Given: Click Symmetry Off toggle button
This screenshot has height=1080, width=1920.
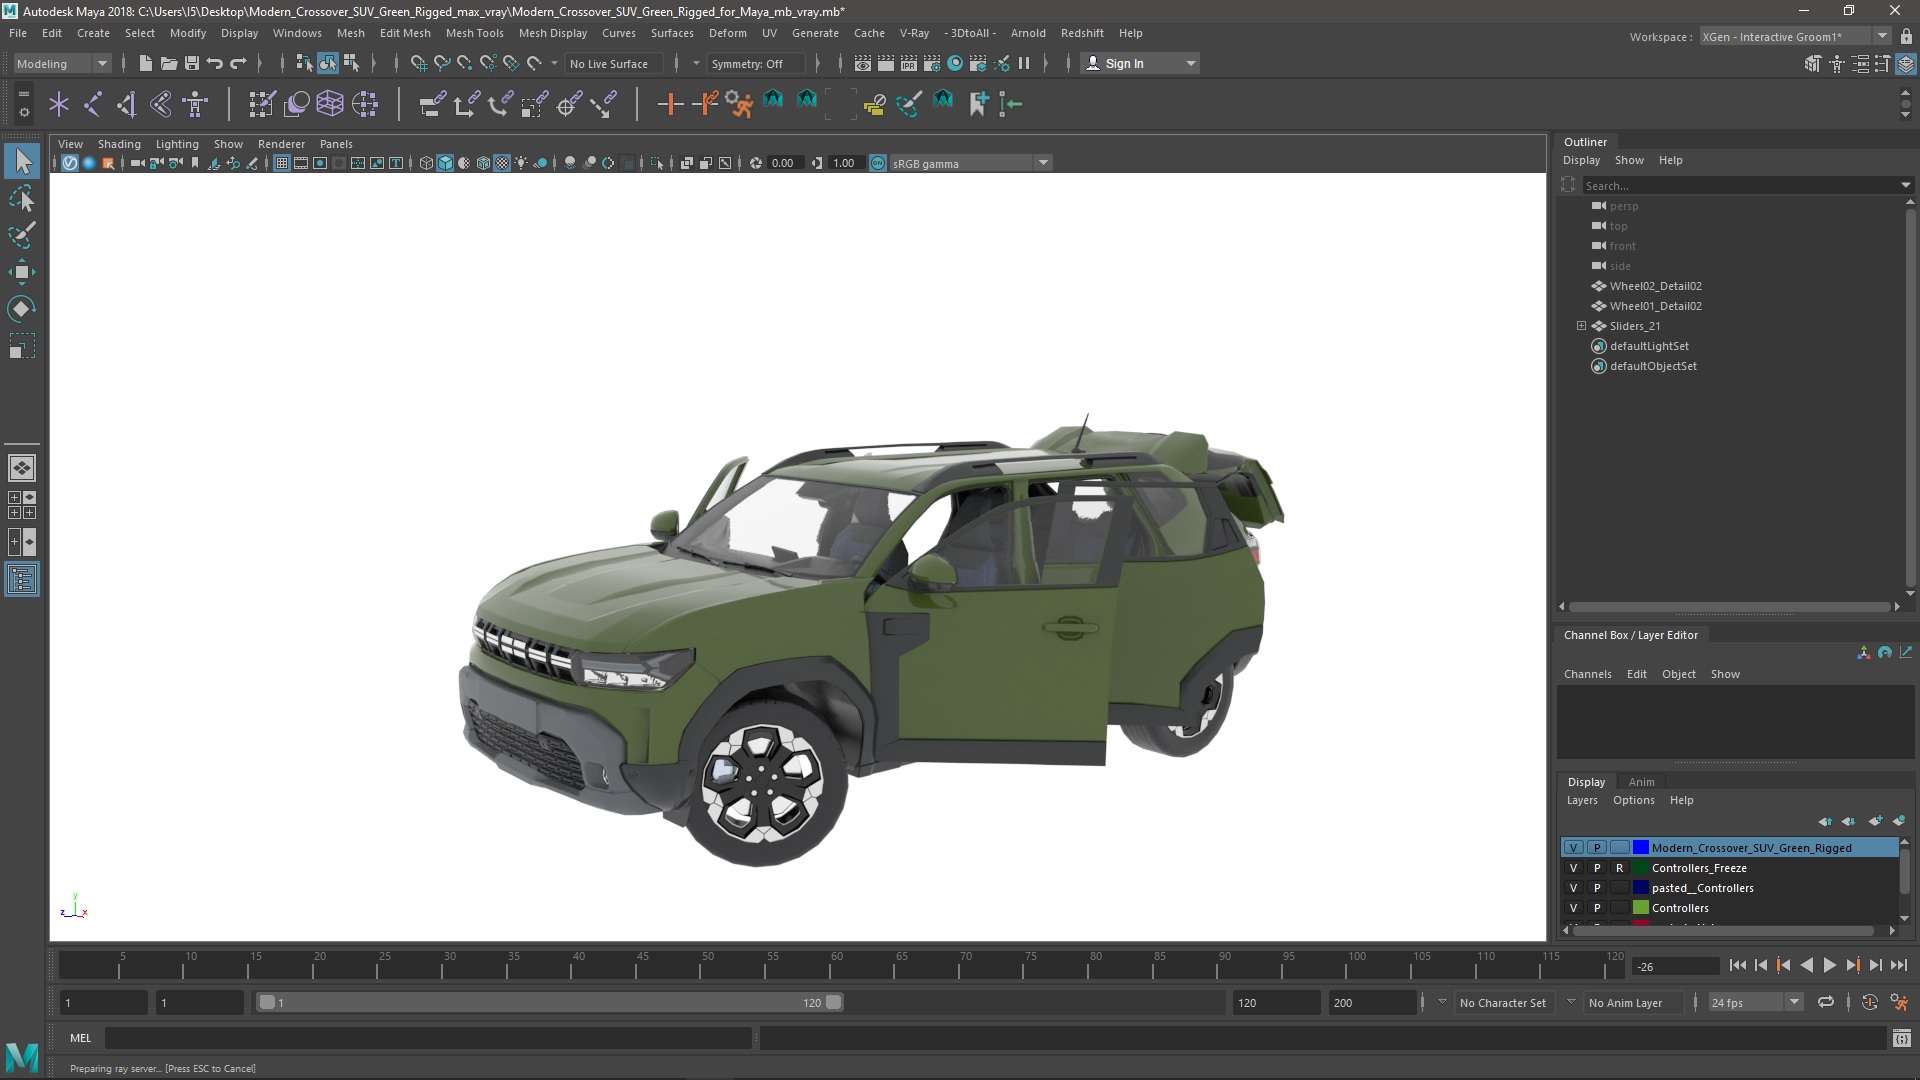Looking at the screenshot, I should pos(748,62).
